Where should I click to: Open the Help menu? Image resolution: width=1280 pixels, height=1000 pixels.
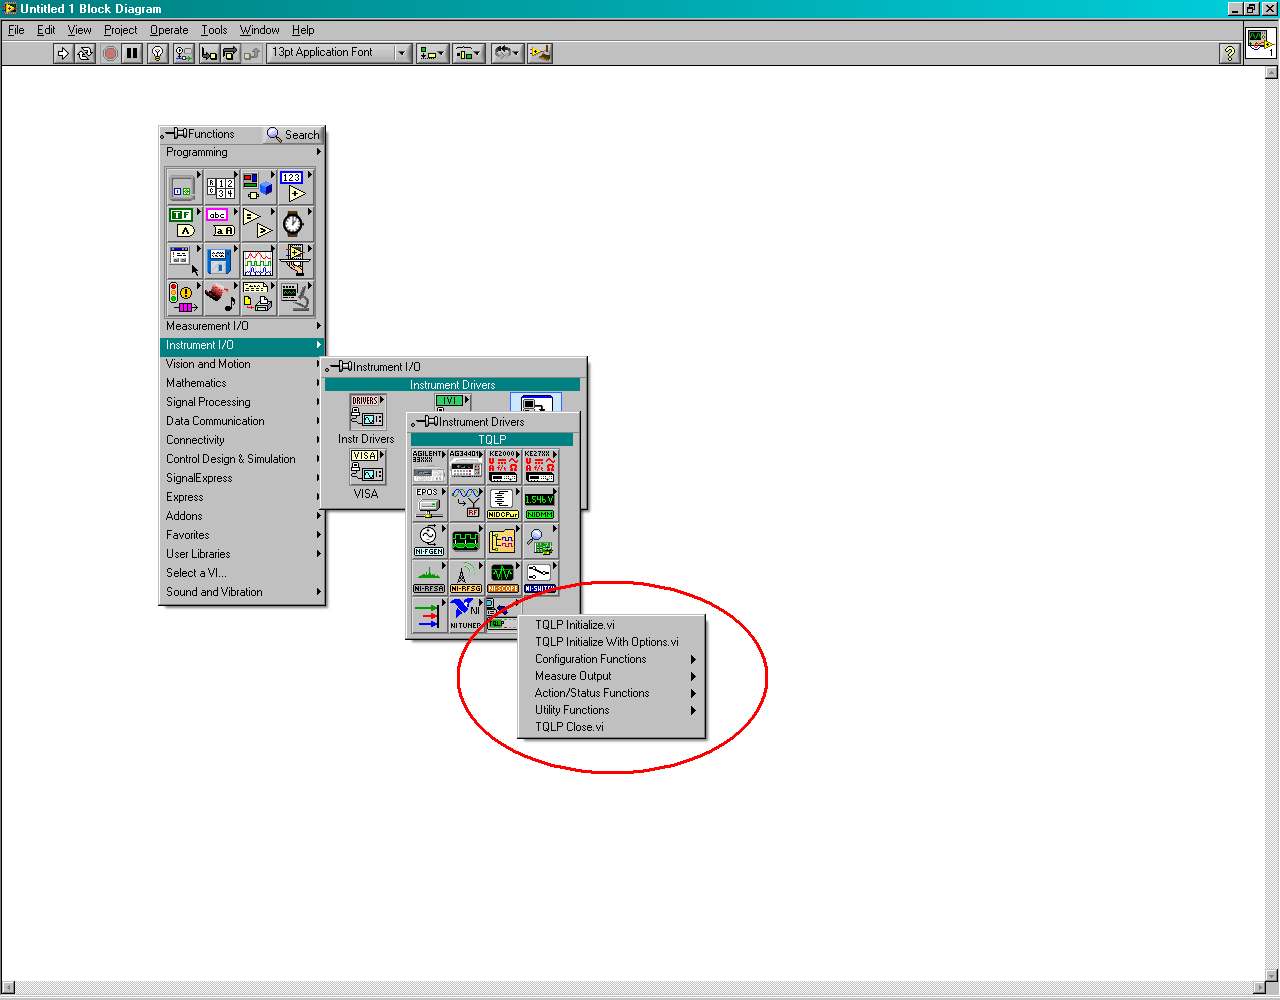tap(303, 30)
